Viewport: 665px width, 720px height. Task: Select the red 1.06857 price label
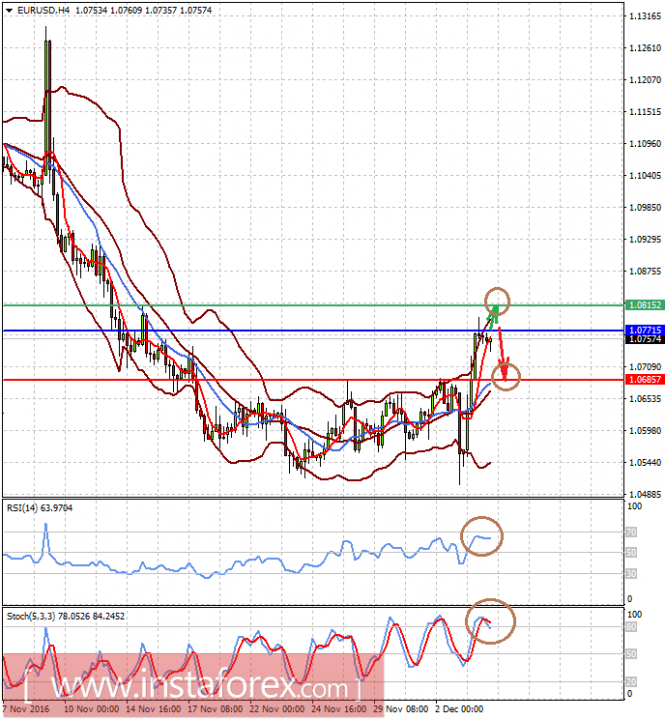point(645,380)
